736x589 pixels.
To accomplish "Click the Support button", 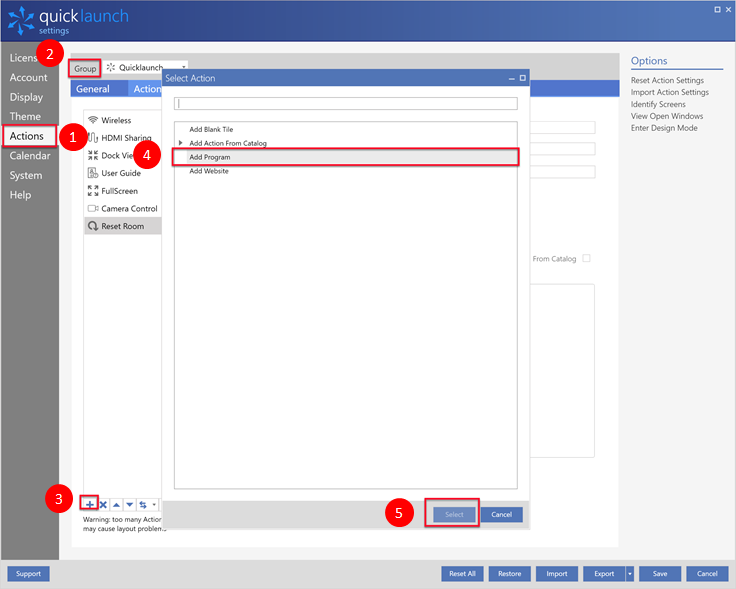I will point(28,574).
